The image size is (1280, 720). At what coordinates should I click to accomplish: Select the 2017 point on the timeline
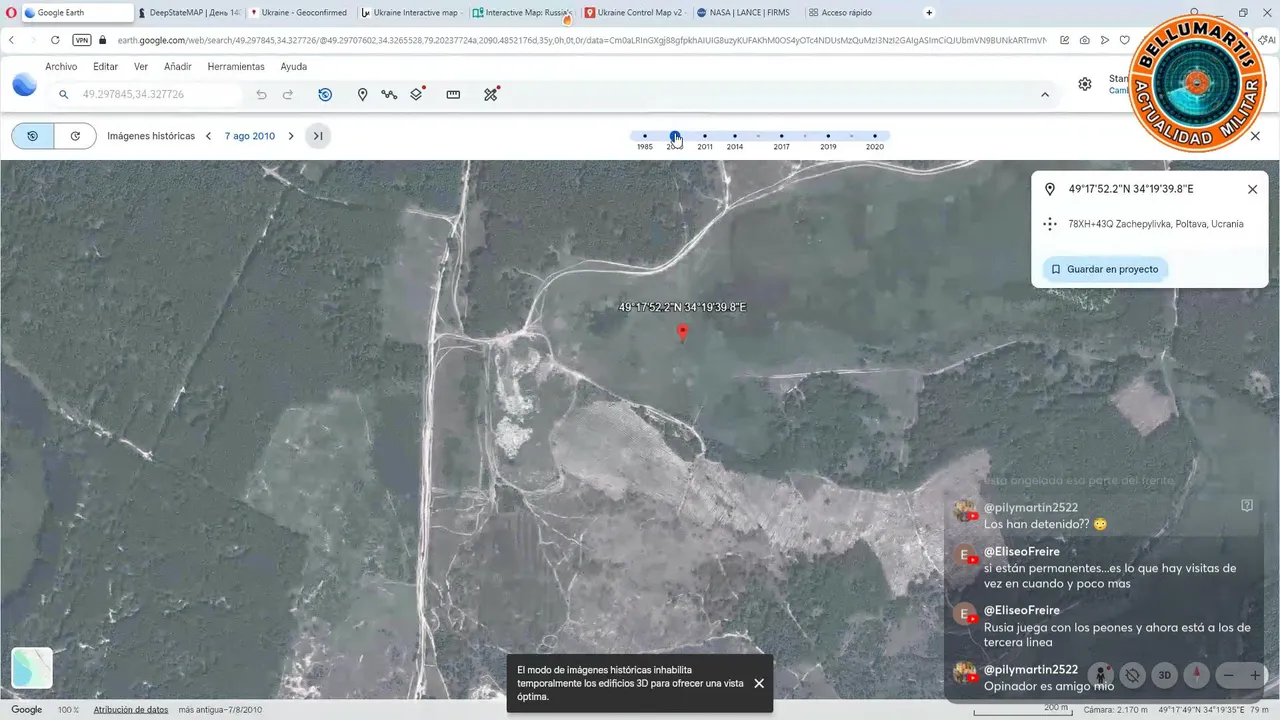[x=781, y=136]
